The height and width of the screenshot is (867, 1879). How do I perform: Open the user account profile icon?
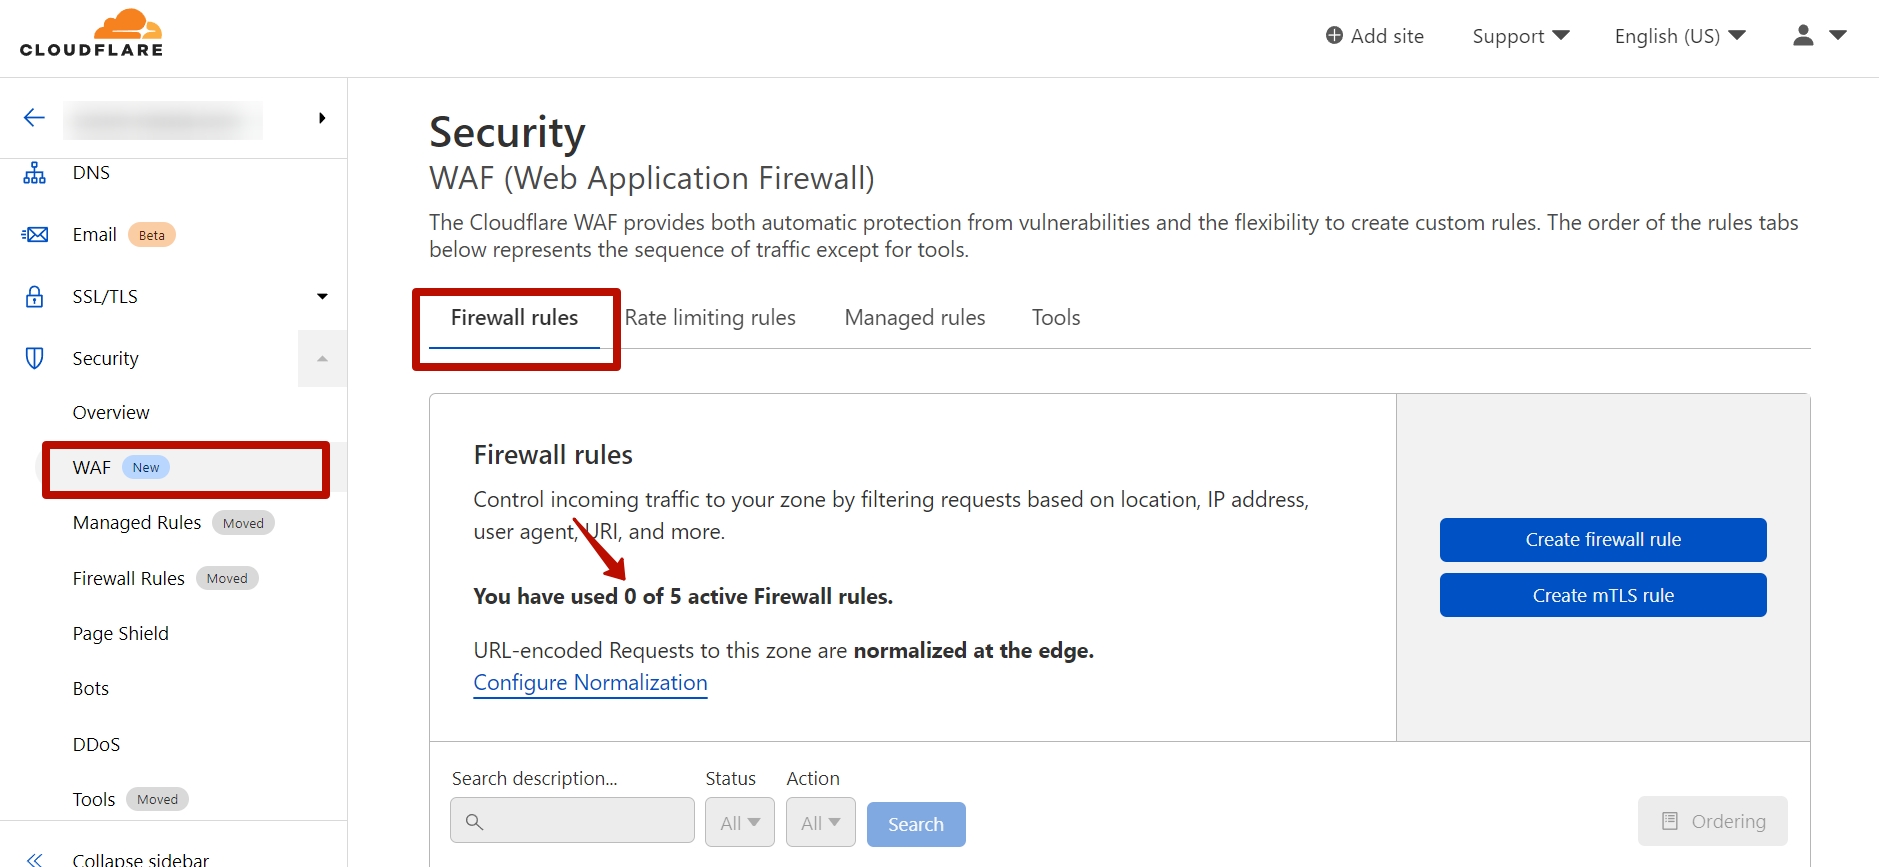tap(1803, 36)
